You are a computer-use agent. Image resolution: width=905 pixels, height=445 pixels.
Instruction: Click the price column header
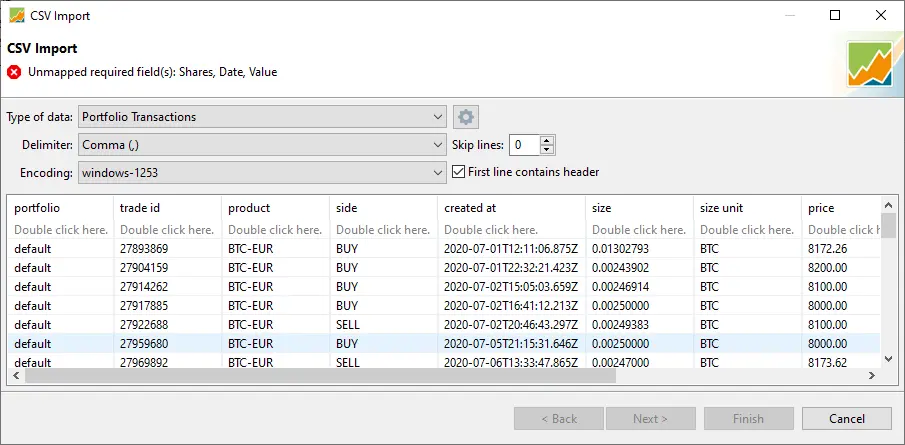(x=841, y=208)
